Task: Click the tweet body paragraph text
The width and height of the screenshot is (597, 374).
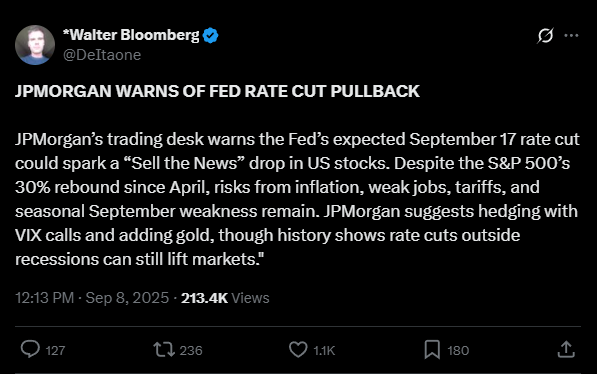Action: pyautogui.click(x=297, y=199)
